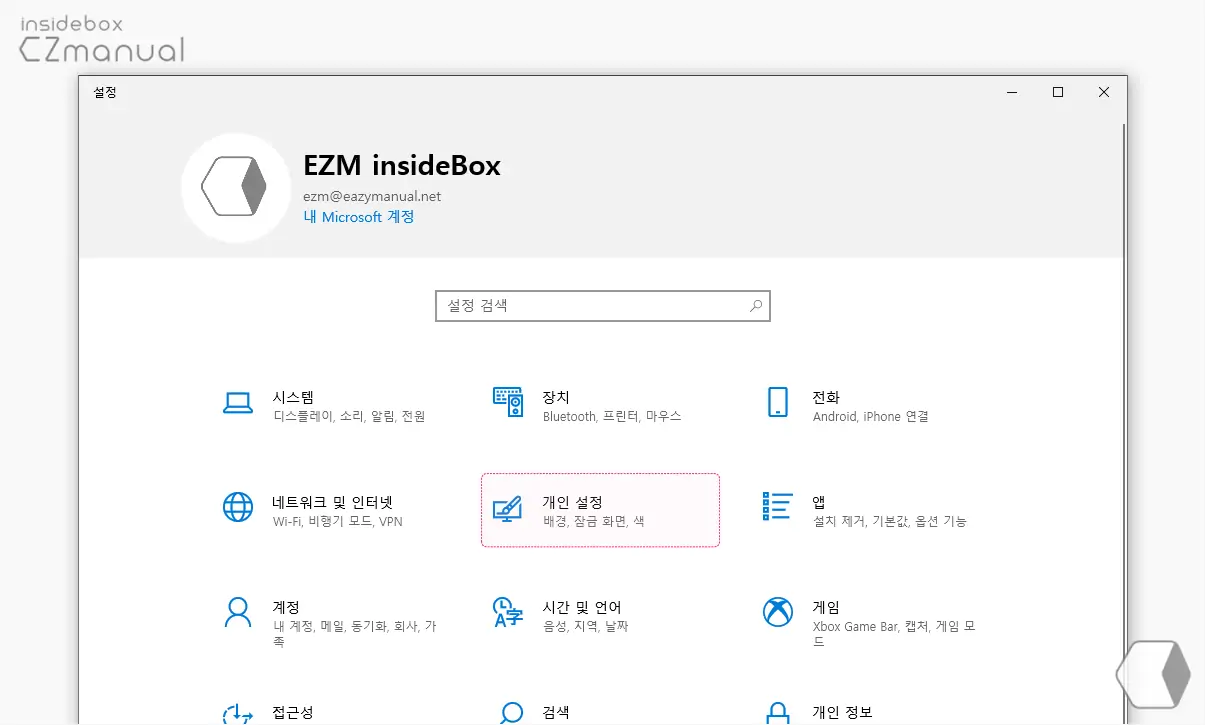Screen dimensions: 1205x725
Task: Select the EZM insideBox profile avatar
Action: (x=236, y=187)
